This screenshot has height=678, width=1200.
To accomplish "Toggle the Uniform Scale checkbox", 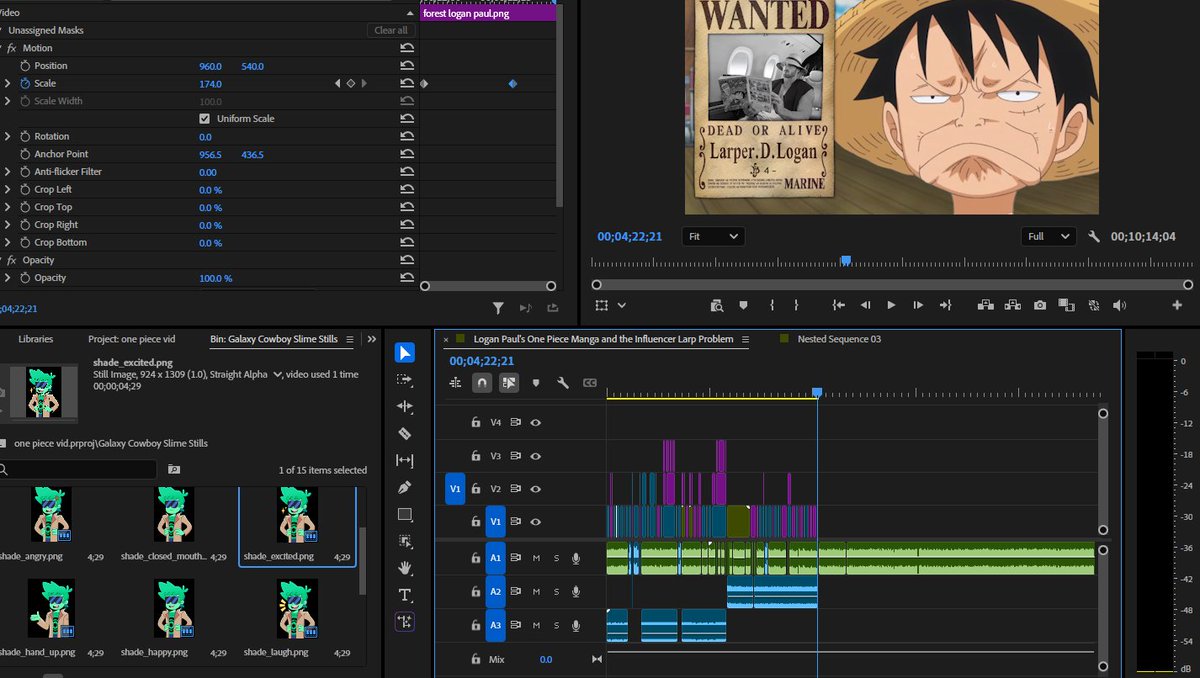I will [x=206, y=119].
